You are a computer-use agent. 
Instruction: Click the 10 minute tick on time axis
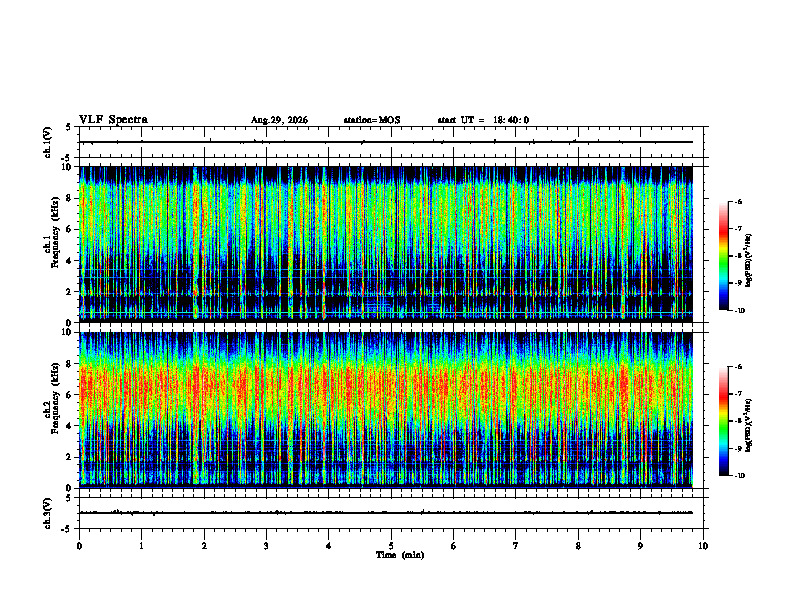point(703,546)
